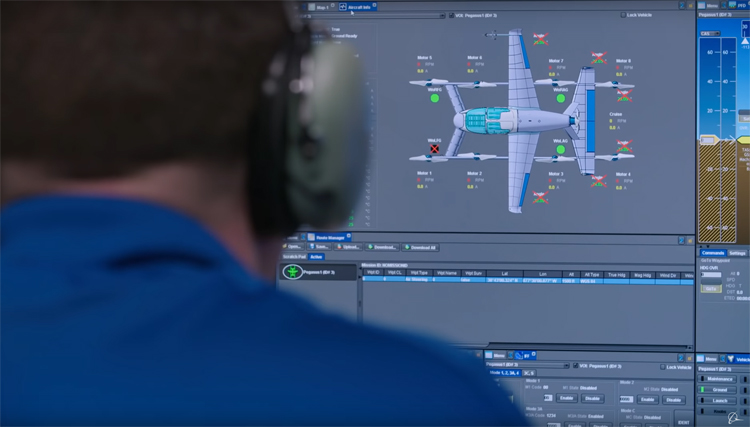
Task: Click Wpt Type column header
Action: (x=419, y=273)
